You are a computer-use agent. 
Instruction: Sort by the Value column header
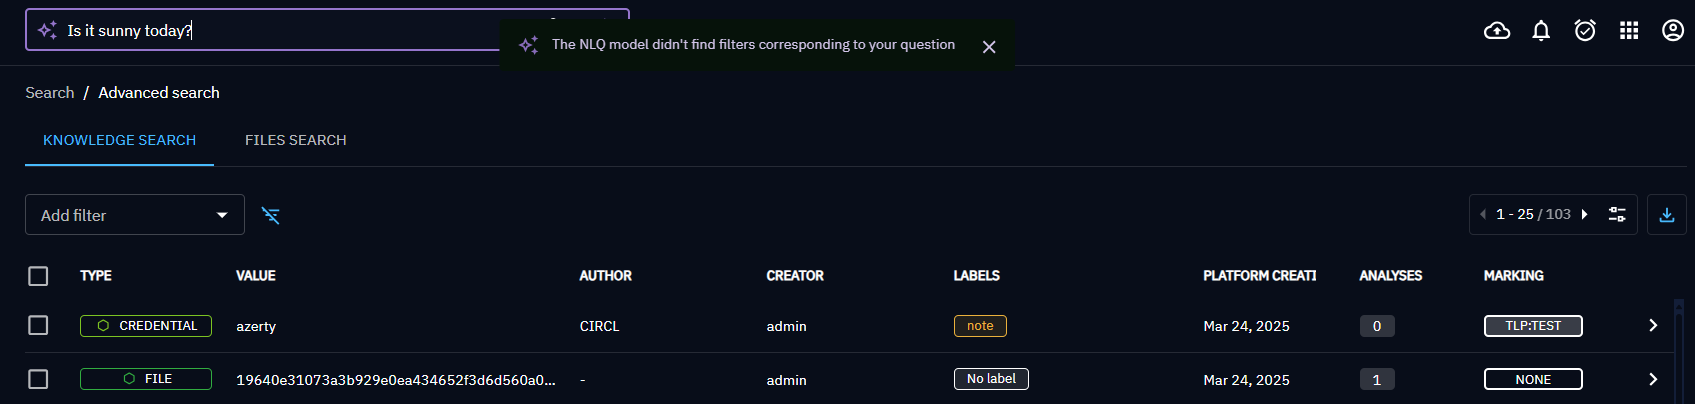256,276
